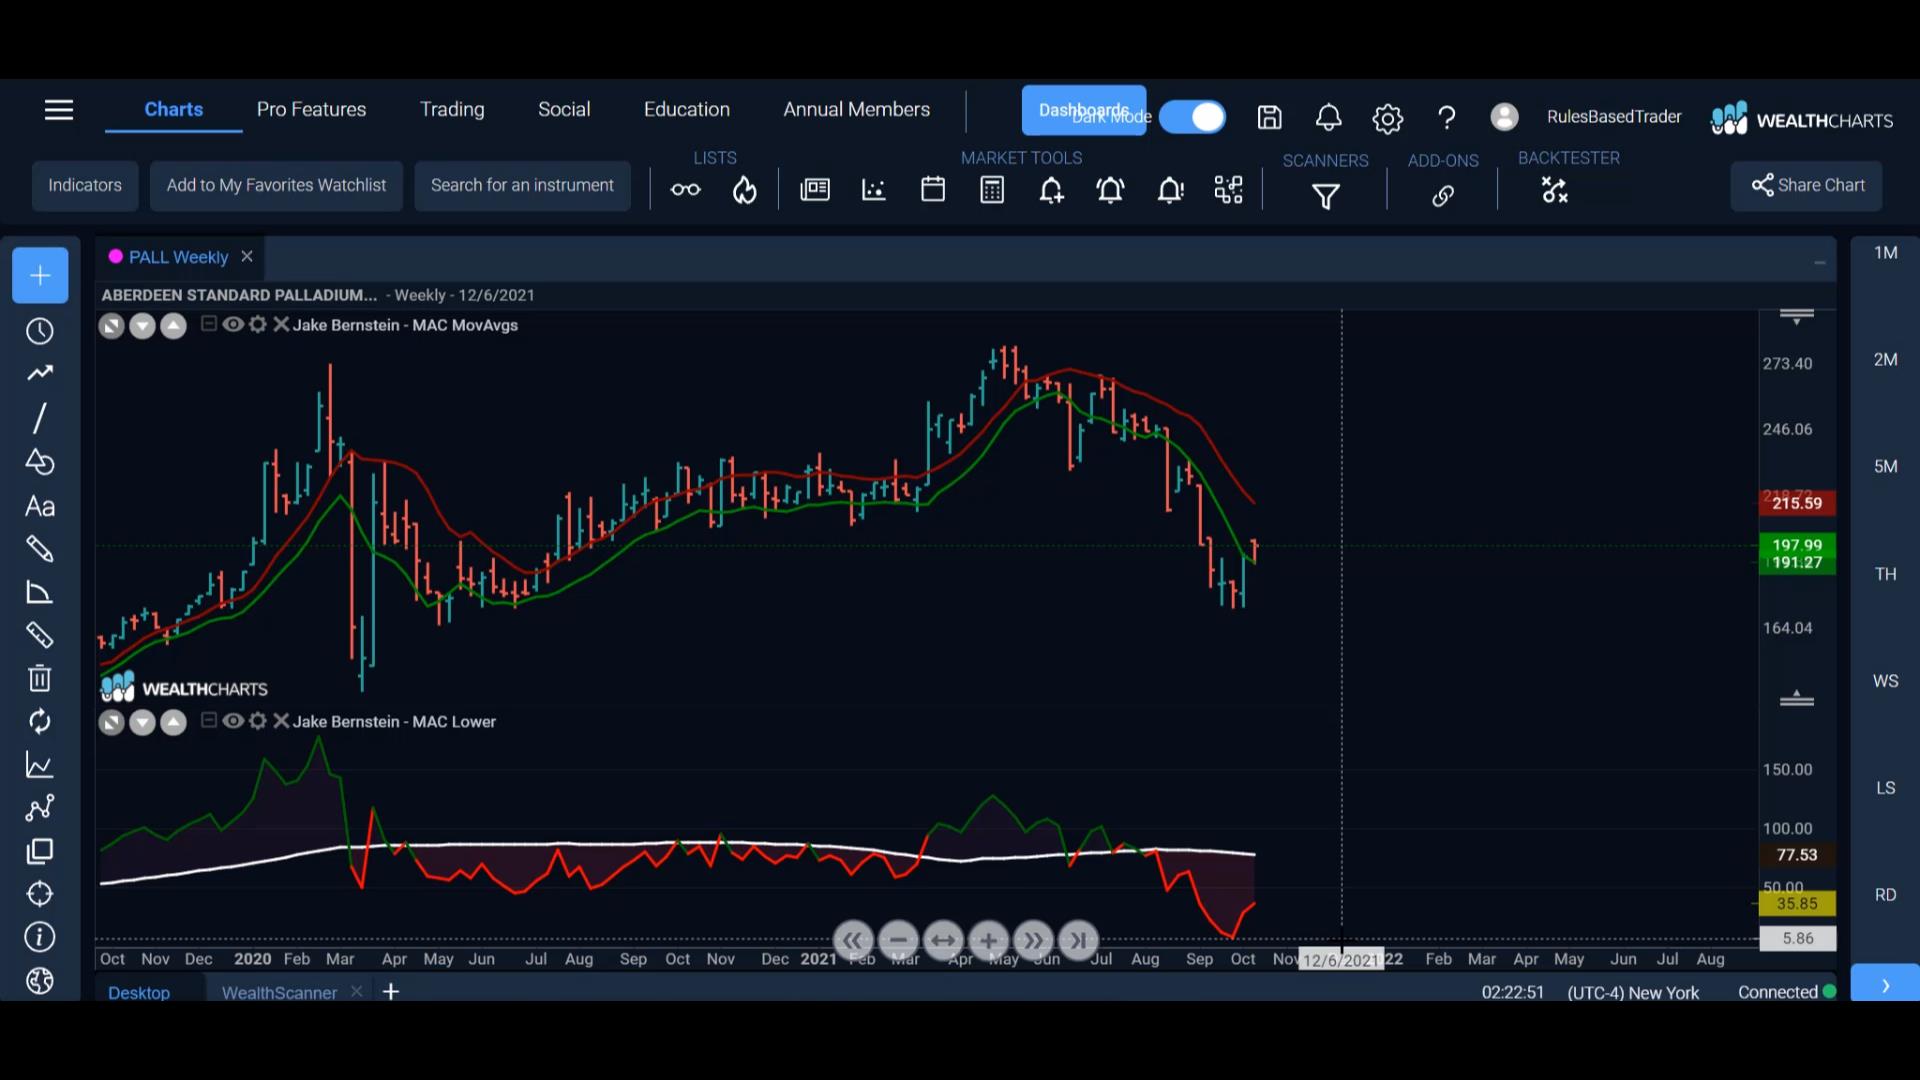Open the add-ons link icon

(1442, 196)
